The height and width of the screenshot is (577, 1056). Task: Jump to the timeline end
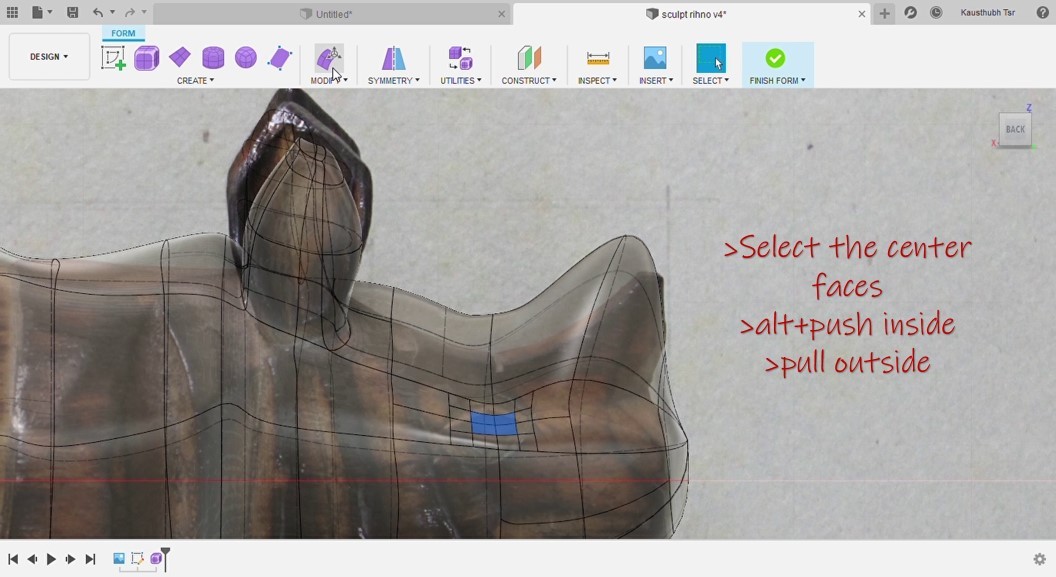tap(90, 559)
